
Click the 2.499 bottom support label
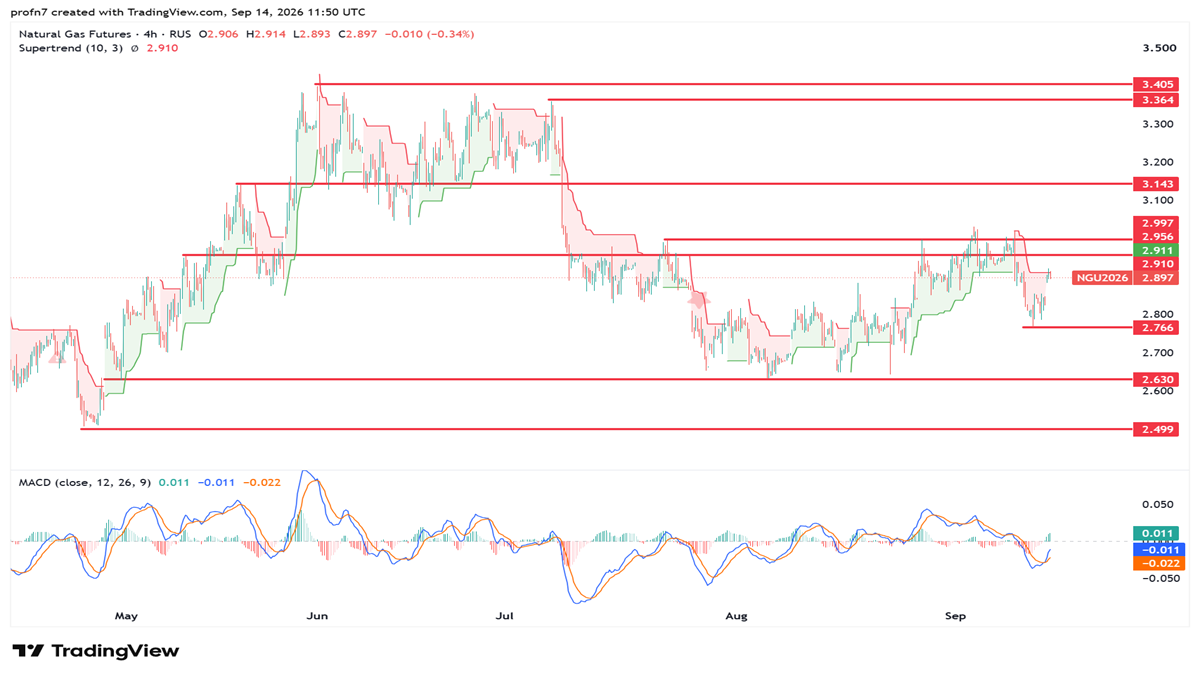point(1155,430)
